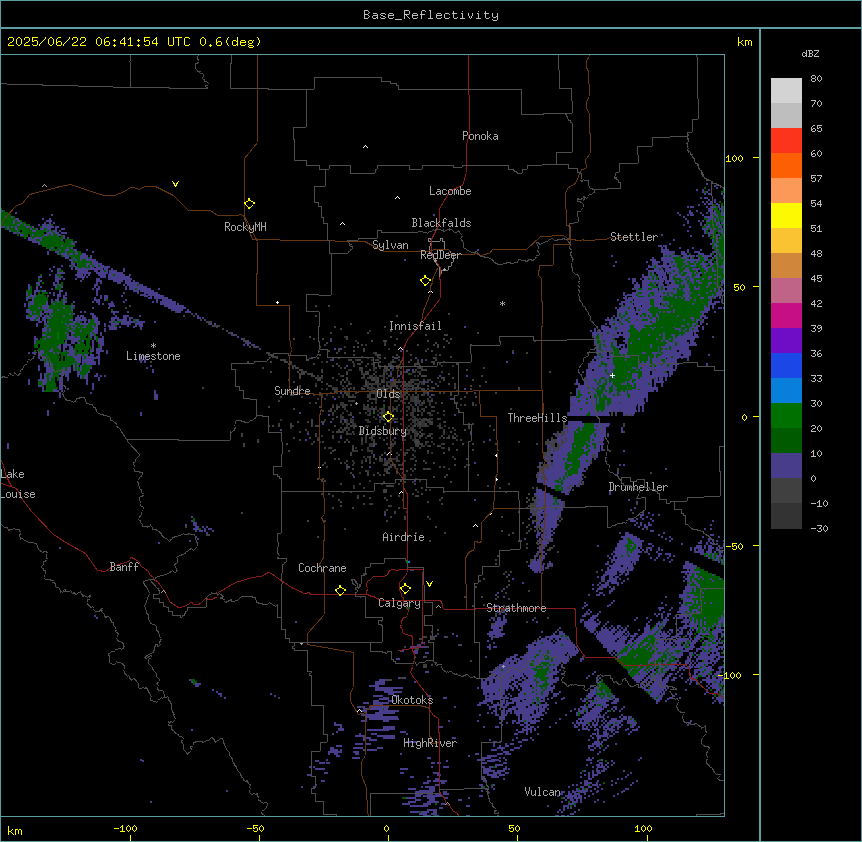Click the -100 tick label on right axis
Screen dimensions: 862x842
point(731,675)
